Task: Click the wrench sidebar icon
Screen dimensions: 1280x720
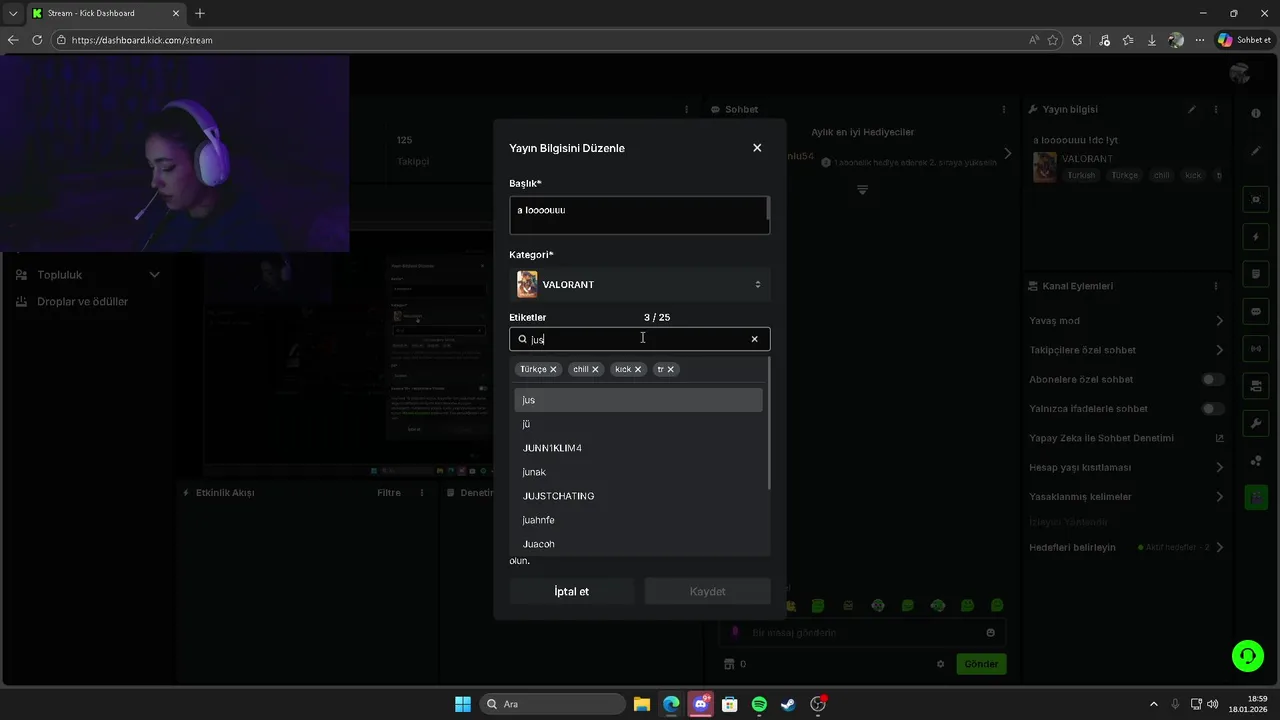Action: pos(1256,423)
